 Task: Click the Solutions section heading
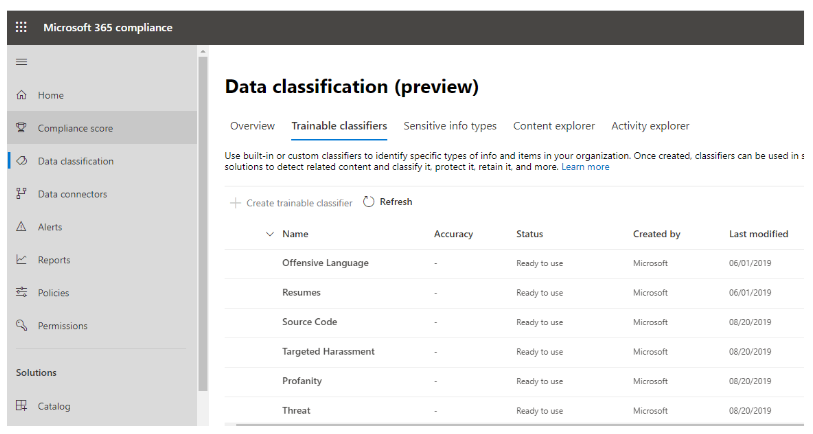click(36, 373)
